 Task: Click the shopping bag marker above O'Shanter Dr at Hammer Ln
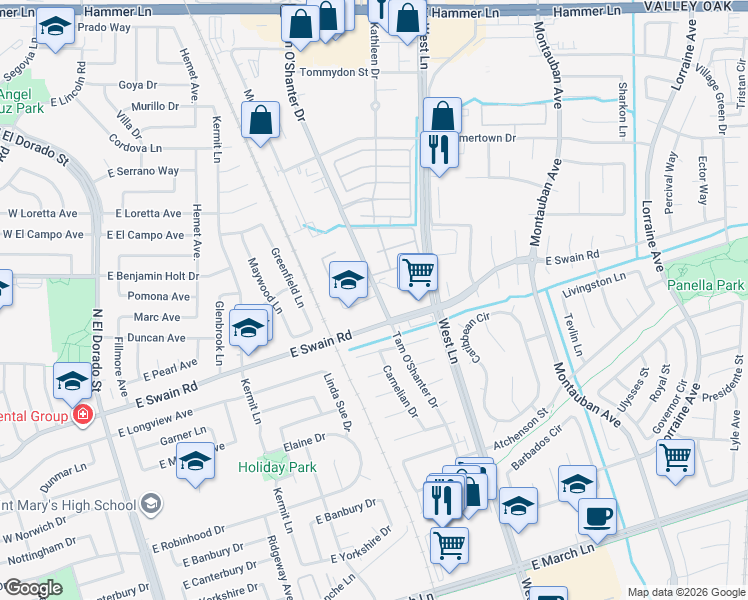tap(300, 25)
